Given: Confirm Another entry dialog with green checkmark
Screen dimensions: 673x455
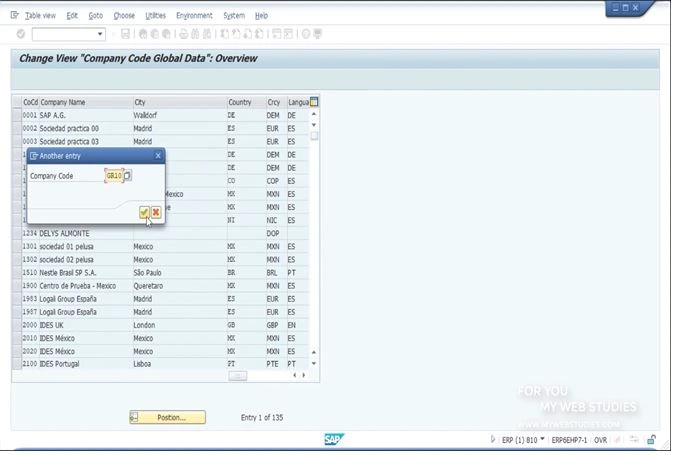Looking at the screenshot, I should click(144, 212).
